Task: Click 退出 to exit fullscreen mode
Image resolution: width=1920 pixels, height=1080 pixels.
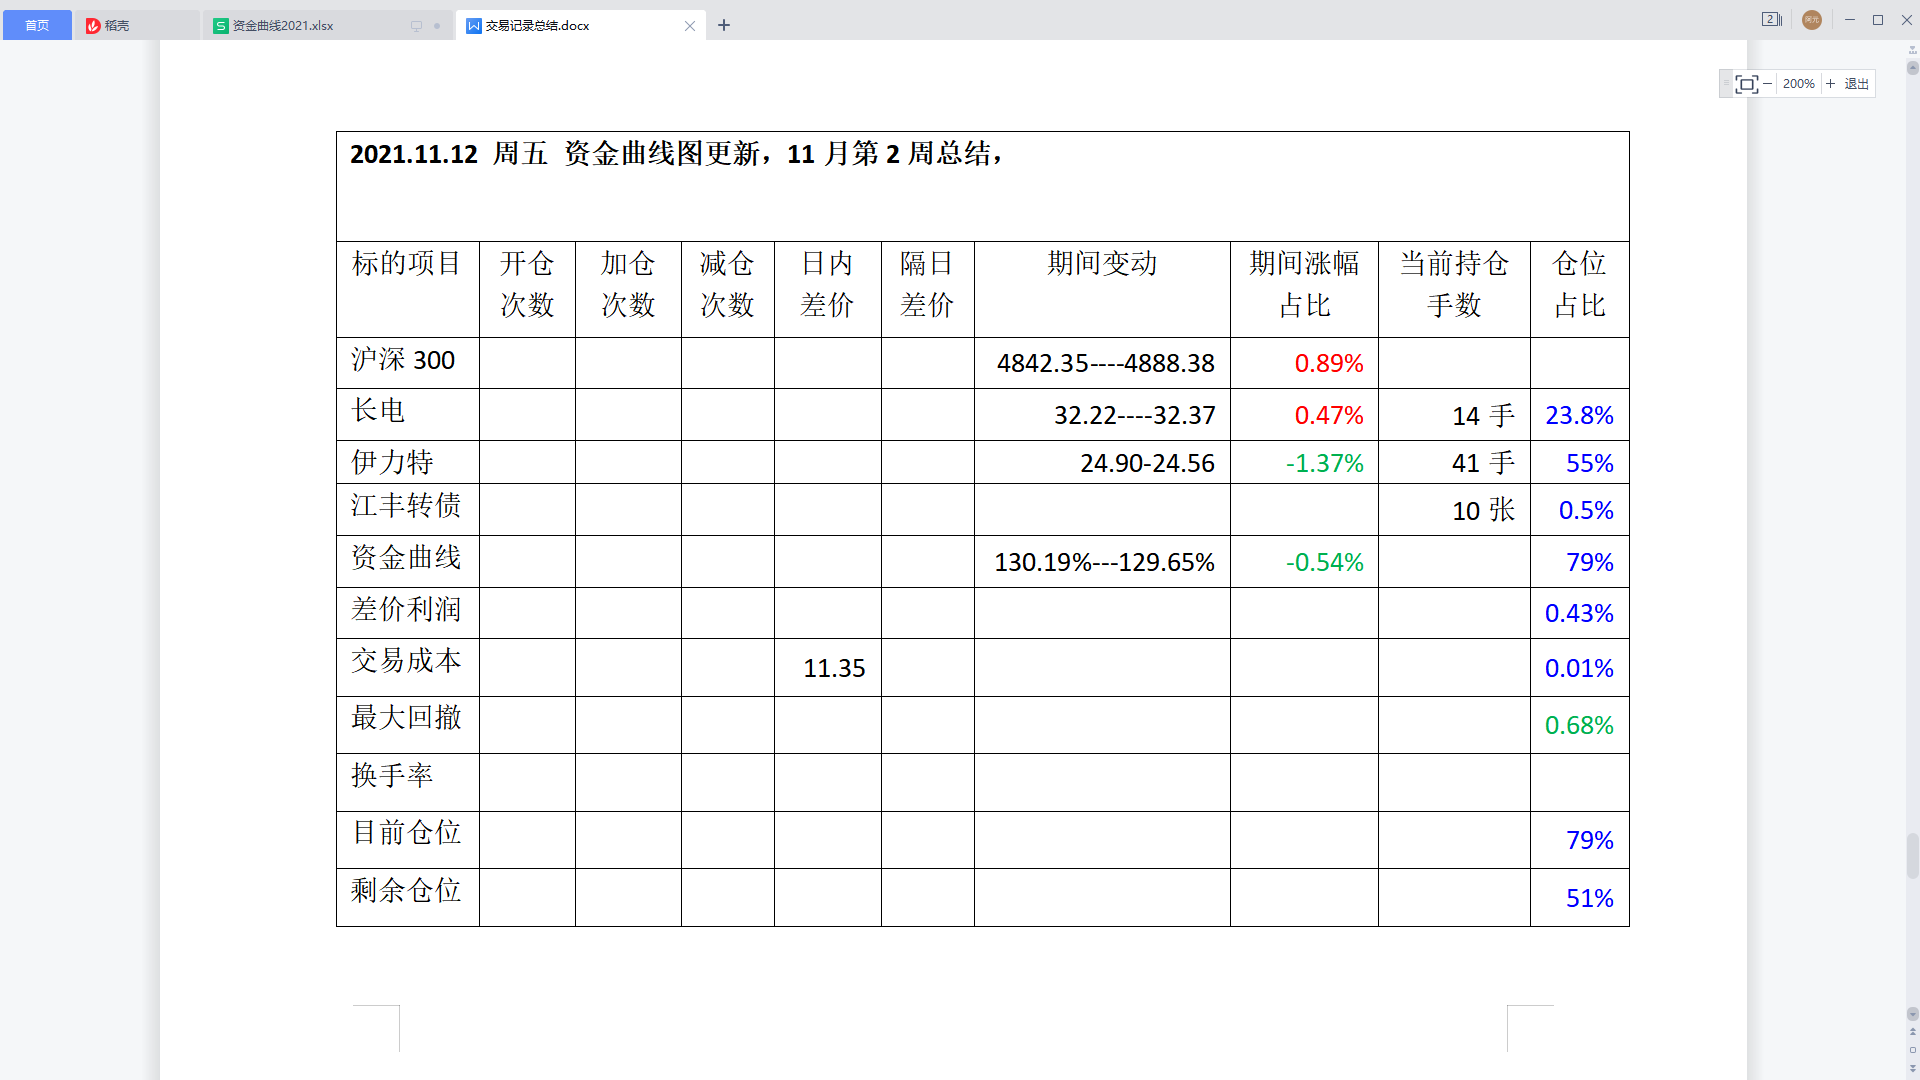Action: pos(1856,84)
